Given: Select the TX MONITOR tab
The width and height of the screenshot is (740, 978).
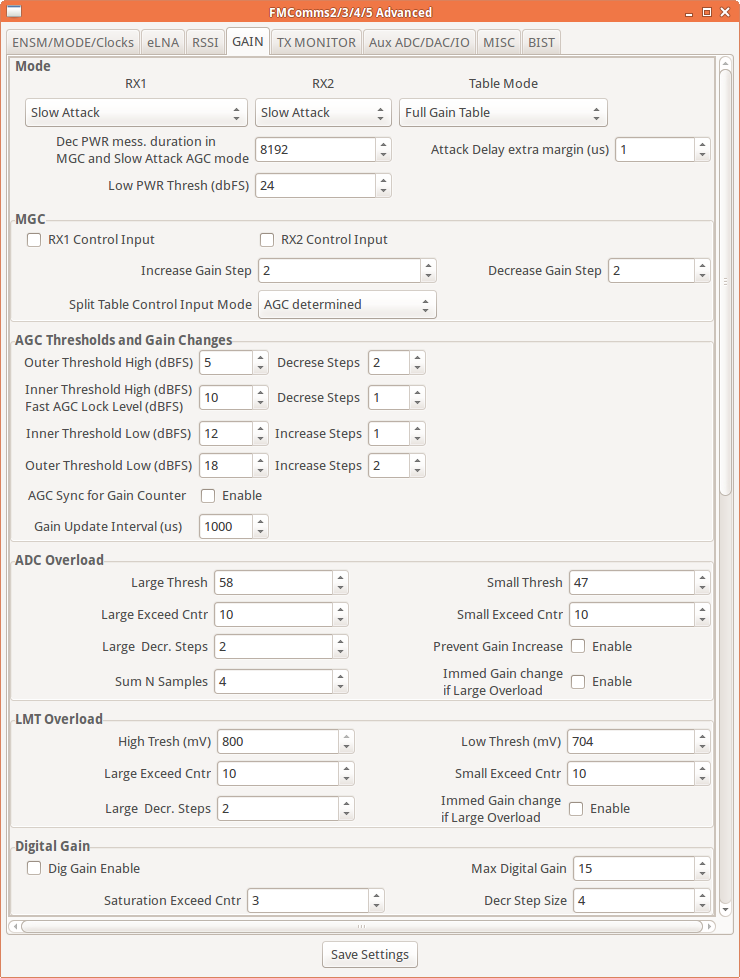Looking at the screenshot, I should (x=316, y=42).
